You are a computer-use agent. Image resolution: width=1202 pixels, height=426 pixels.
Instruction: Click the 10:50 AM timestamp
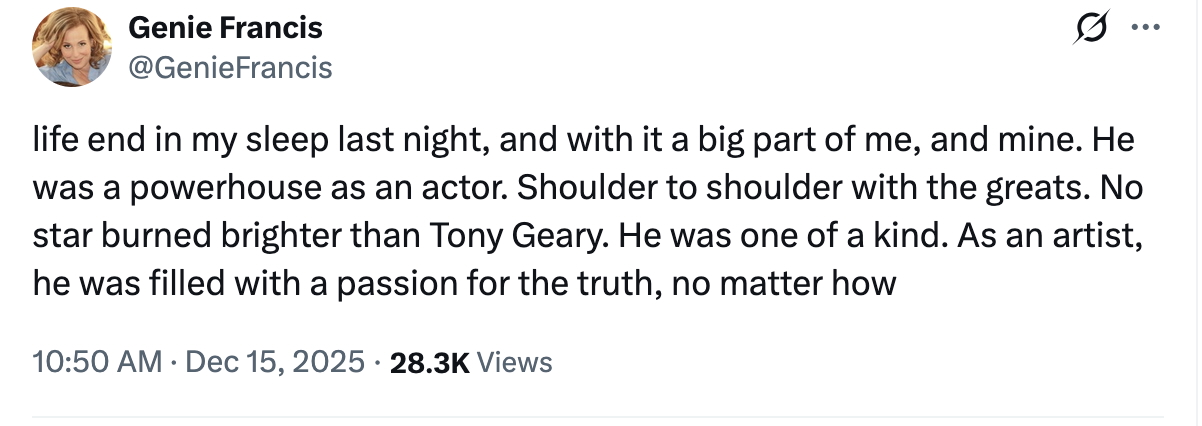96,362
